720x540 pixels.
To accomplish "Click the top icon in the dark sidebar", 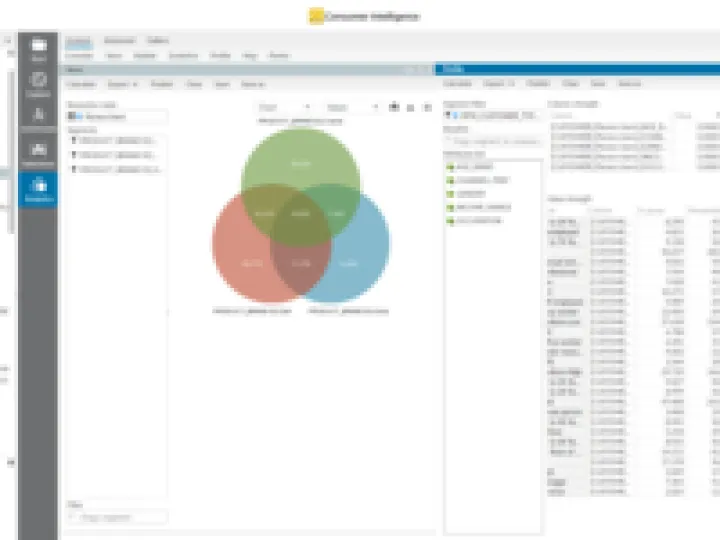I will pos(38,49).
